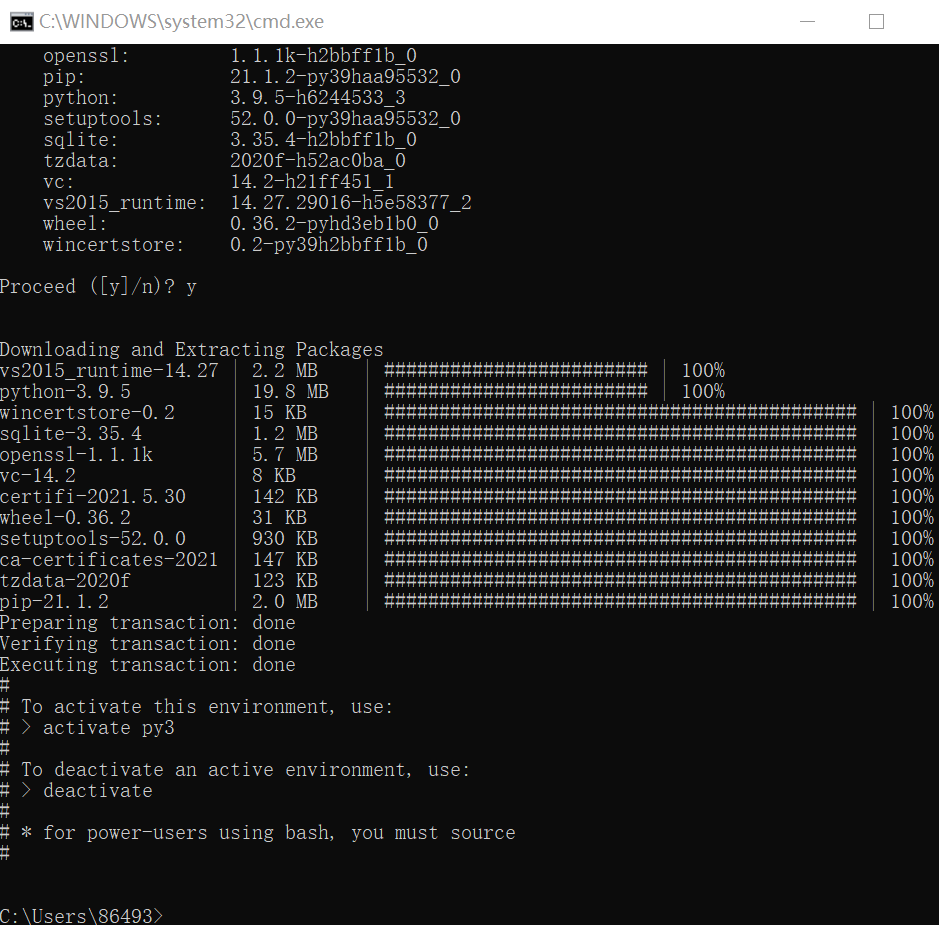Click the 'wheel:' package label in list
The image size is (939, 925).
click(75, 223)
